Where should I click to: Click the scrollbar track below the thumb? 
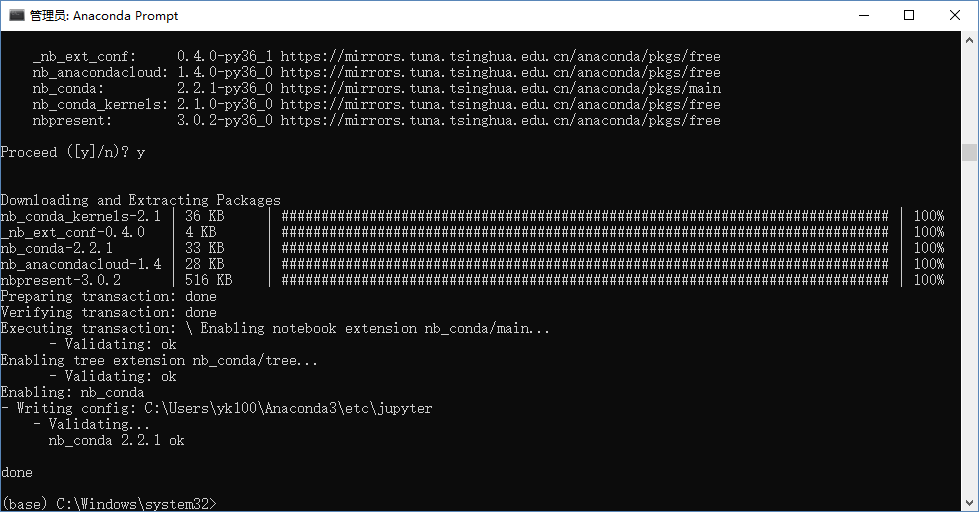(969, 328)
